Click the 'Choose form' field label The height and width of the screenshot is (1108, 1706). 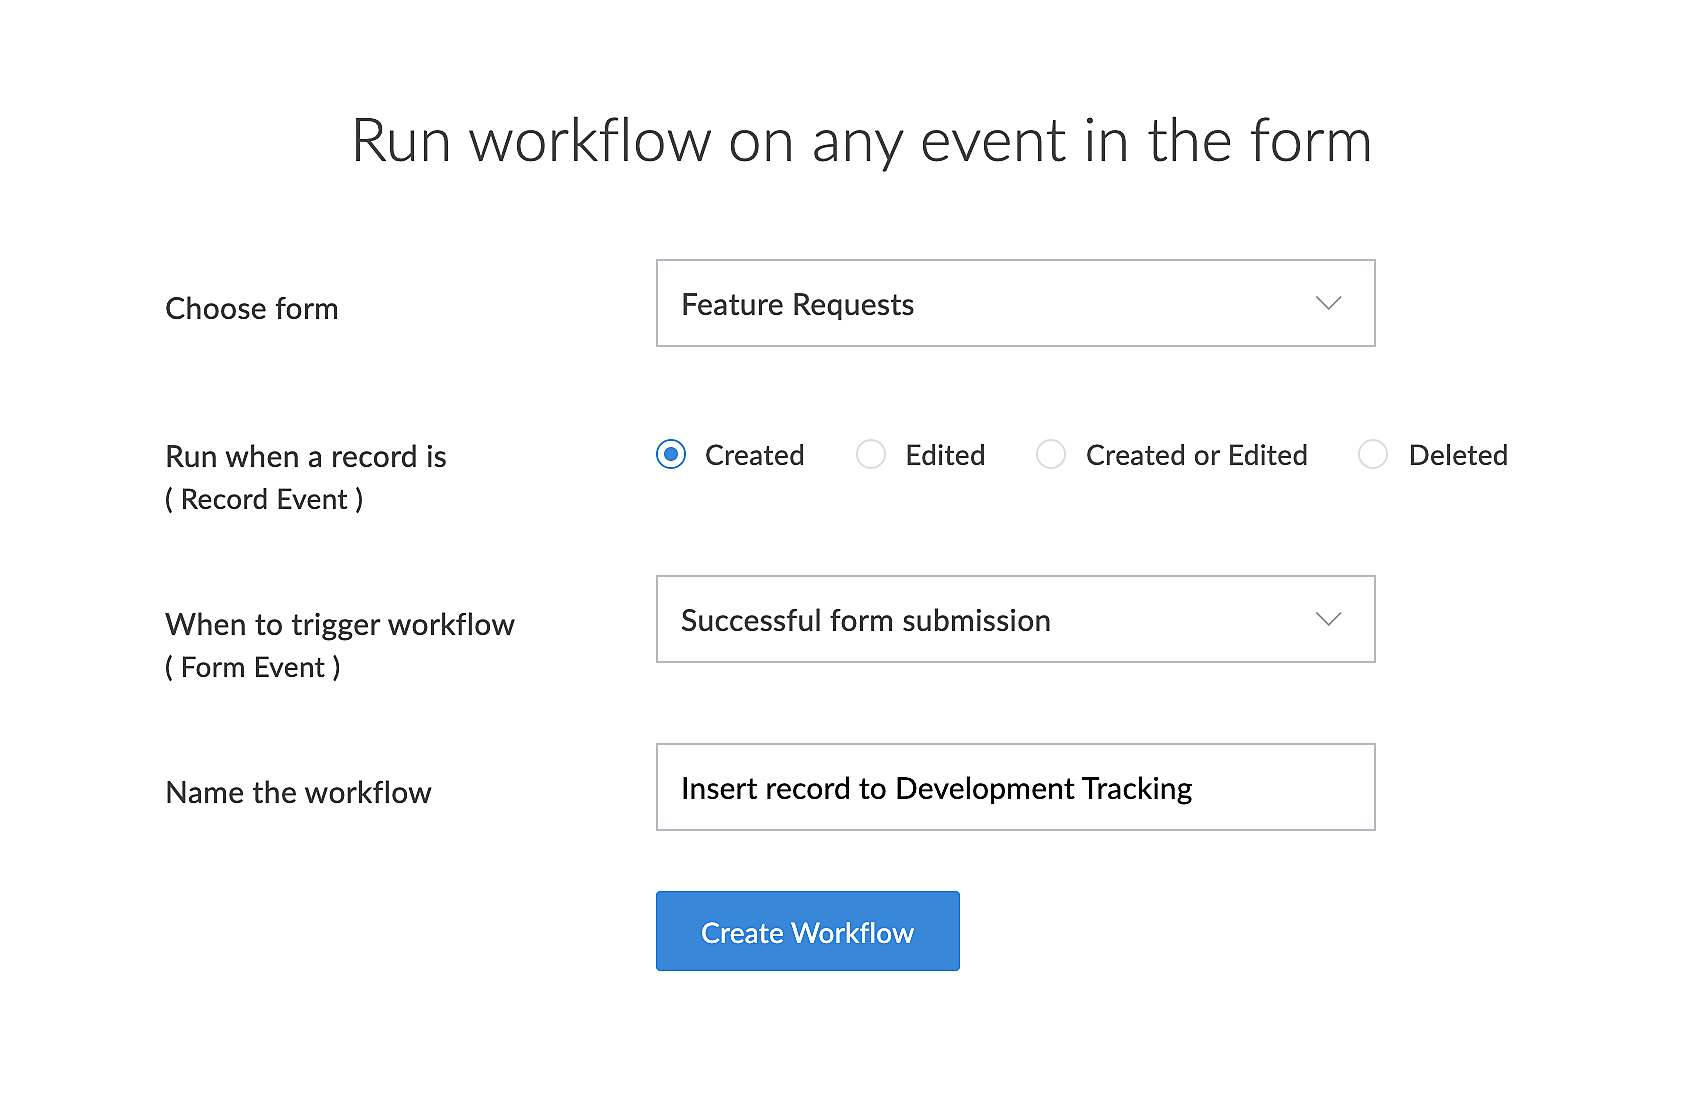point(252,309)
